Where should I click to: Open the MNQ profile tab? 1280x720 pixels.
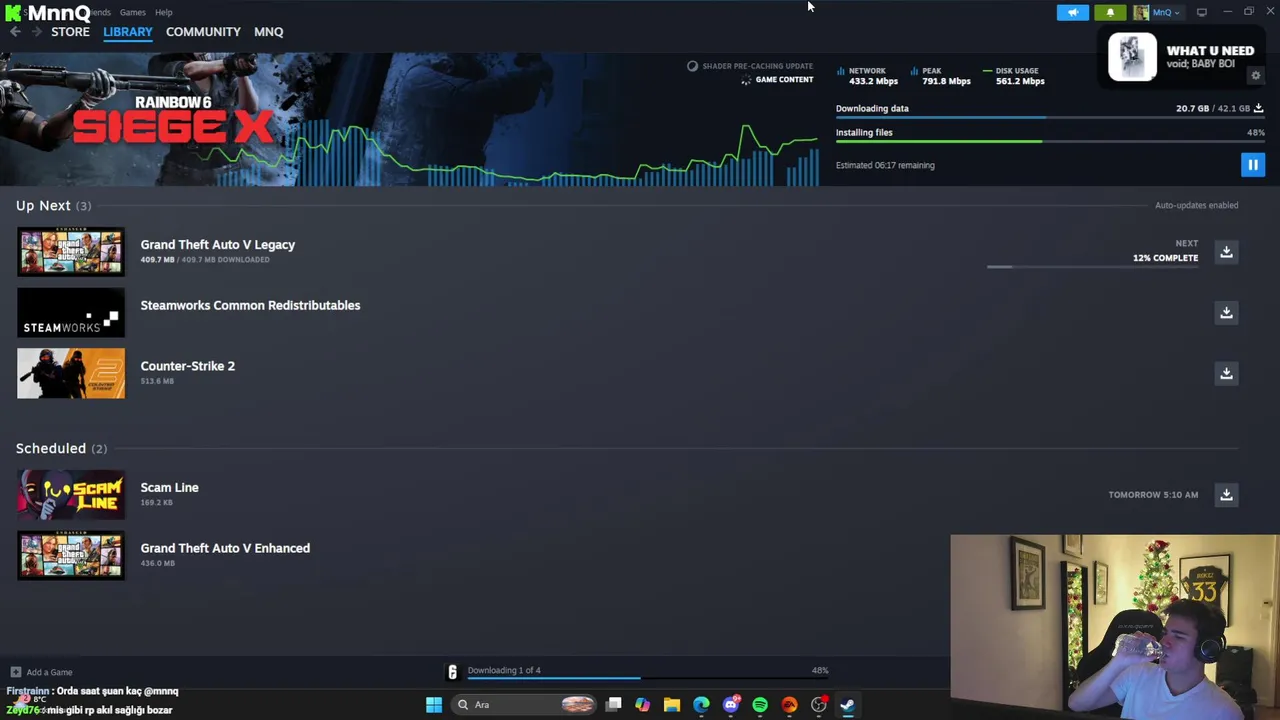pos(268,32)
